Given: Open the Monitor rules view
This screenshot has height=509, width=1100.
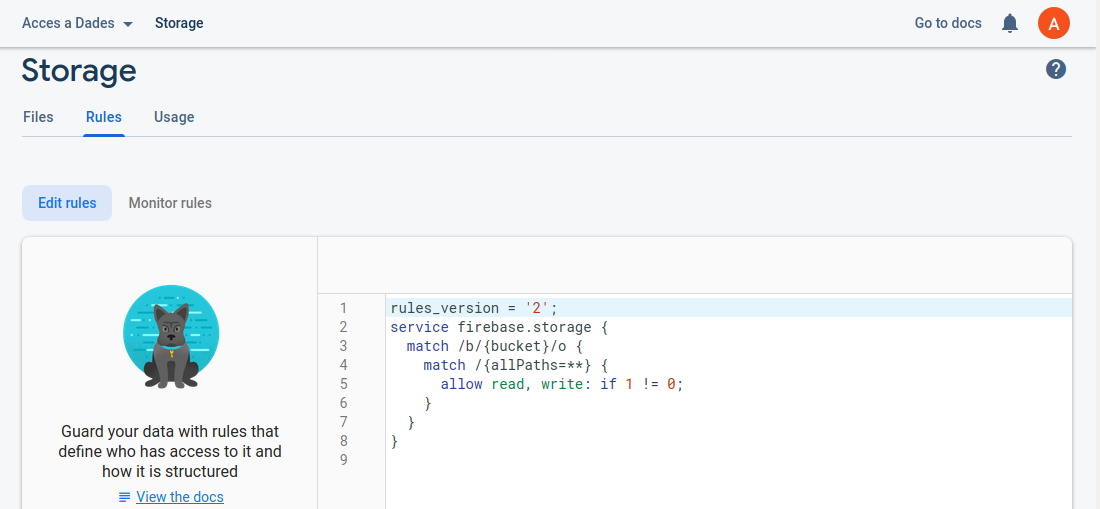Looking at the screenshot, I should tap(170, 203).
